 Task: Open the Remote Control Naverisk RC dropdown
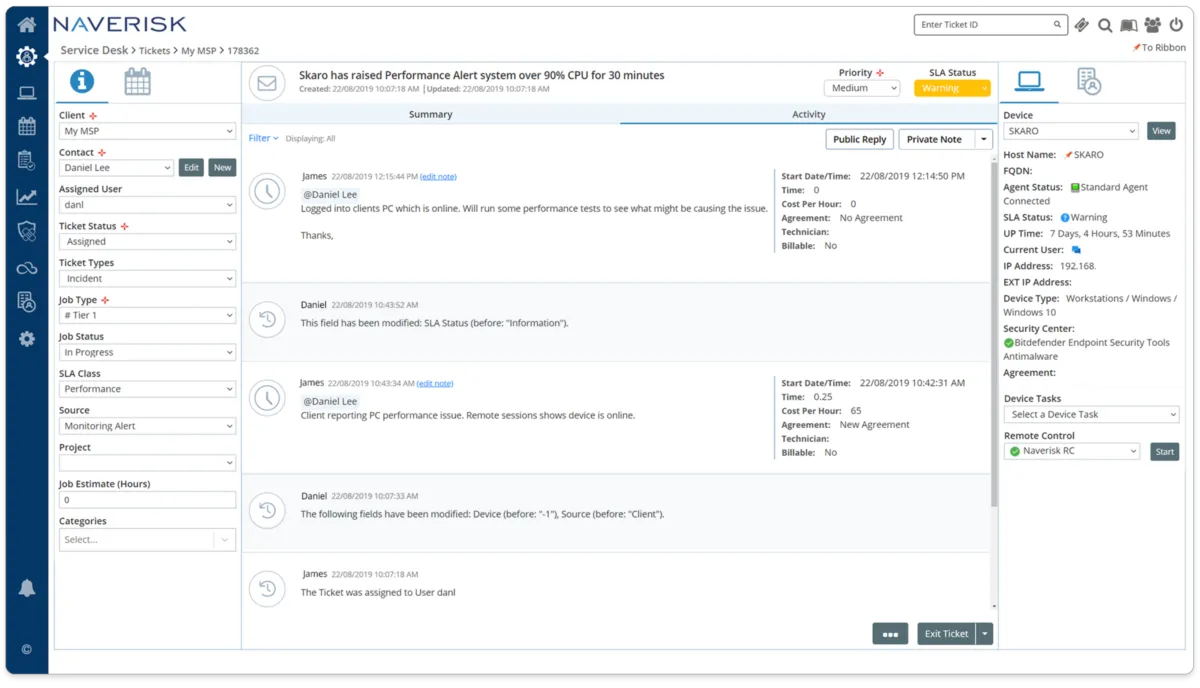click(1072, 452)
